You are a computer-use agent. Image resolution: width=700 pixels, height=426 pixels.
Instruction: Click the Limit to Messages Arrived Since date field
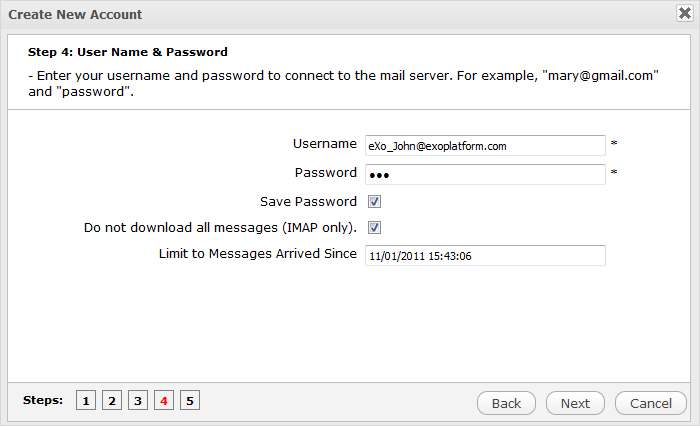coord(485,256)
